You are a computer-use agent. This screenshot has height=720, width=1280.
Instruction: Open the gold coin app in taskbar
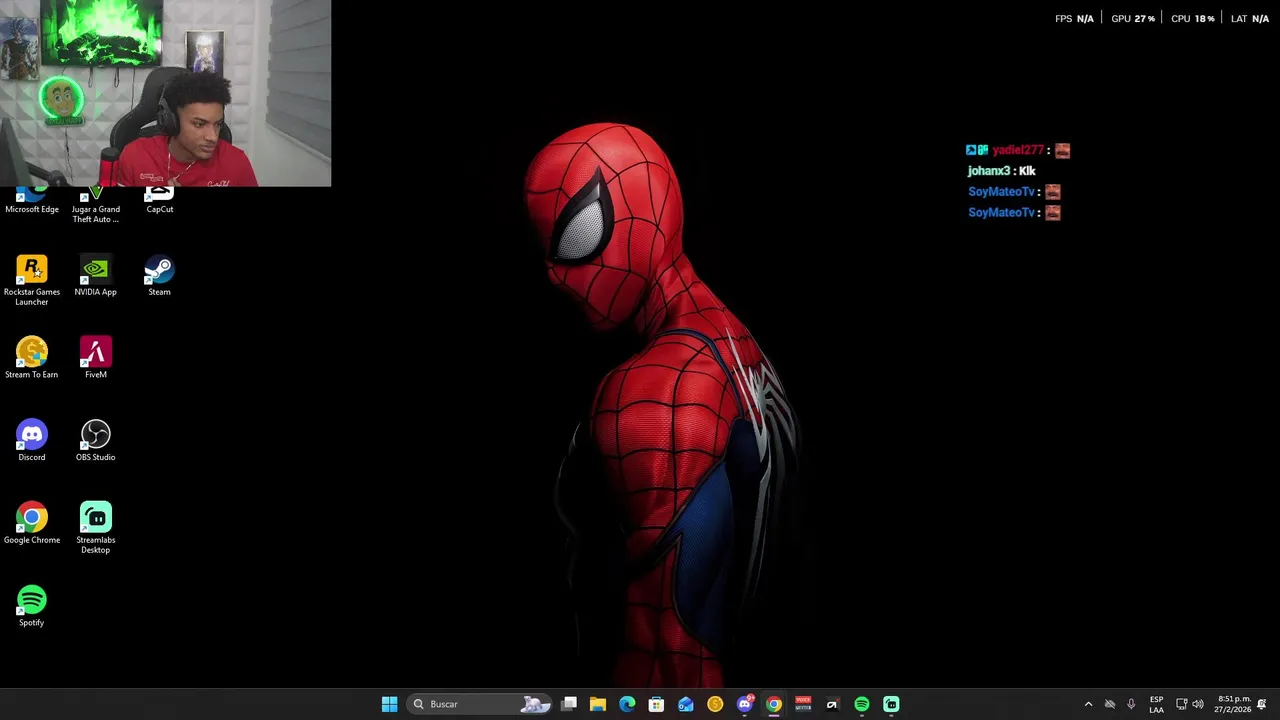715,704
